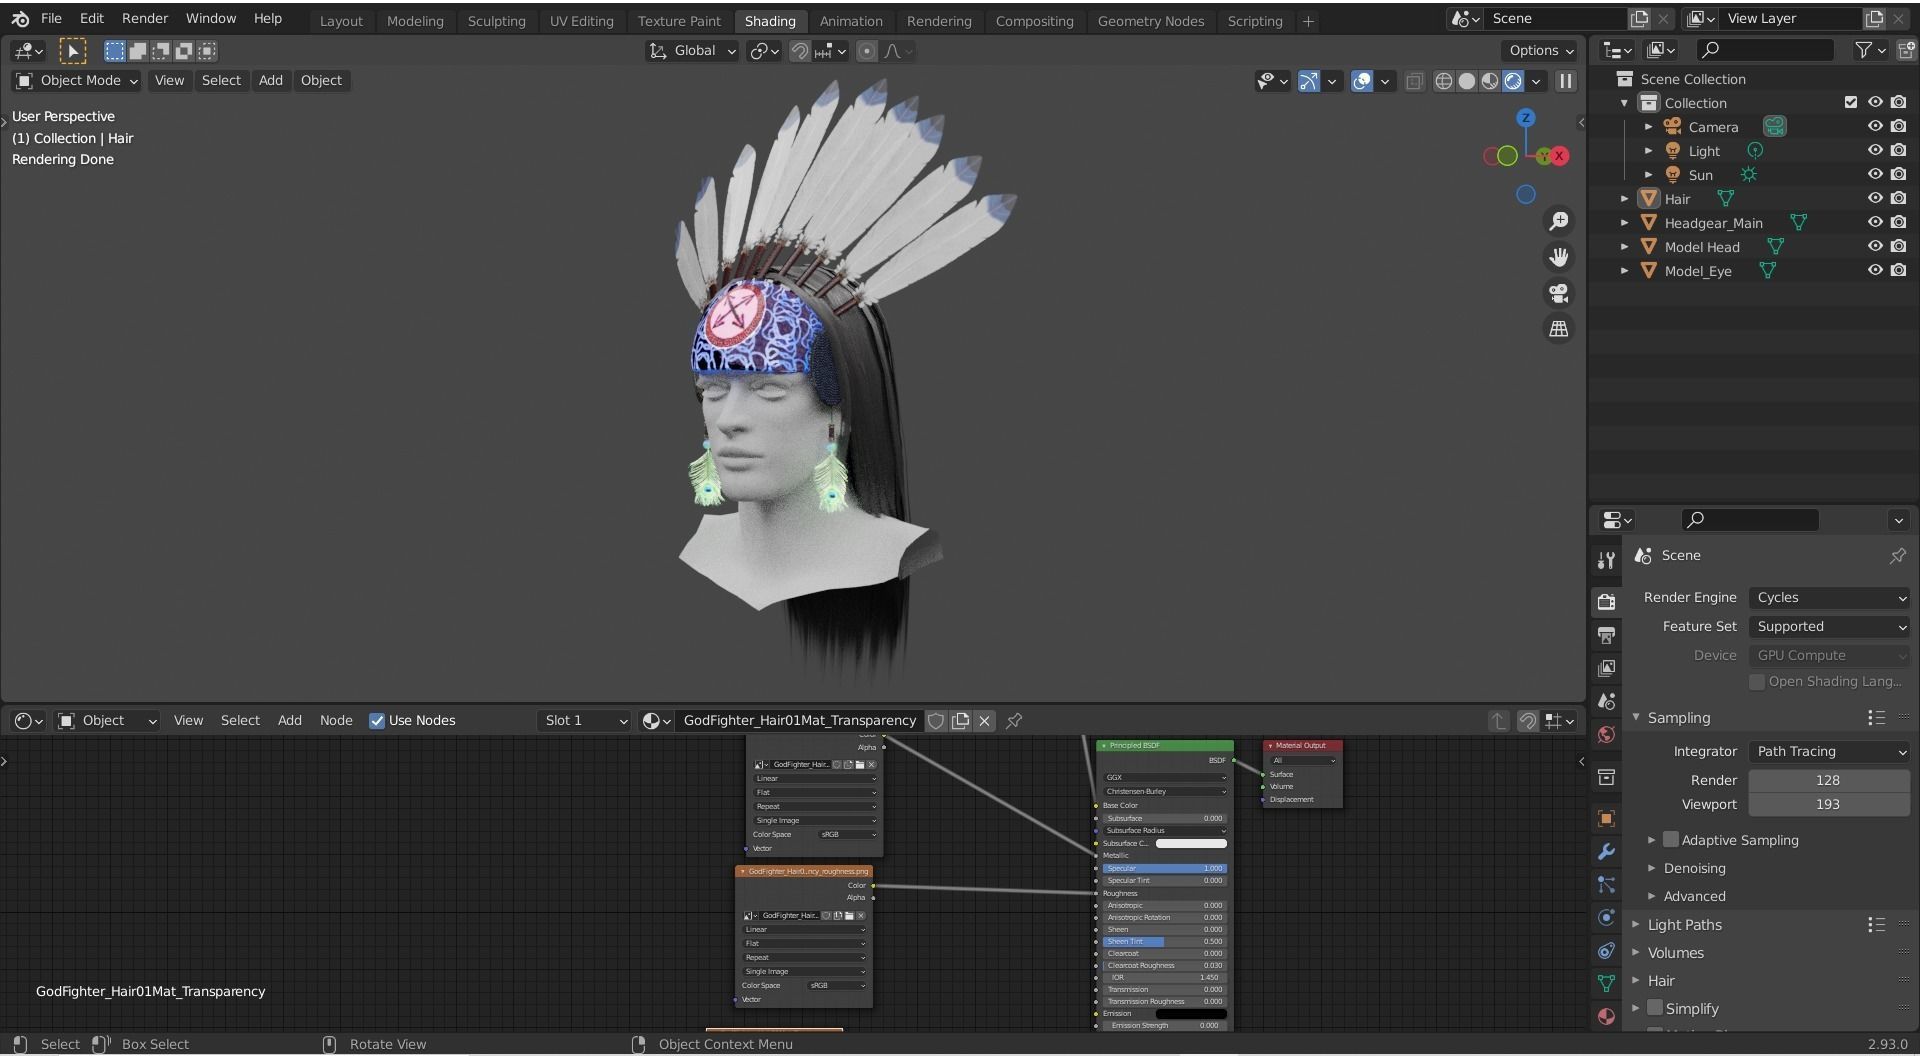Open the Object Mode dropdown

(77, 81)
